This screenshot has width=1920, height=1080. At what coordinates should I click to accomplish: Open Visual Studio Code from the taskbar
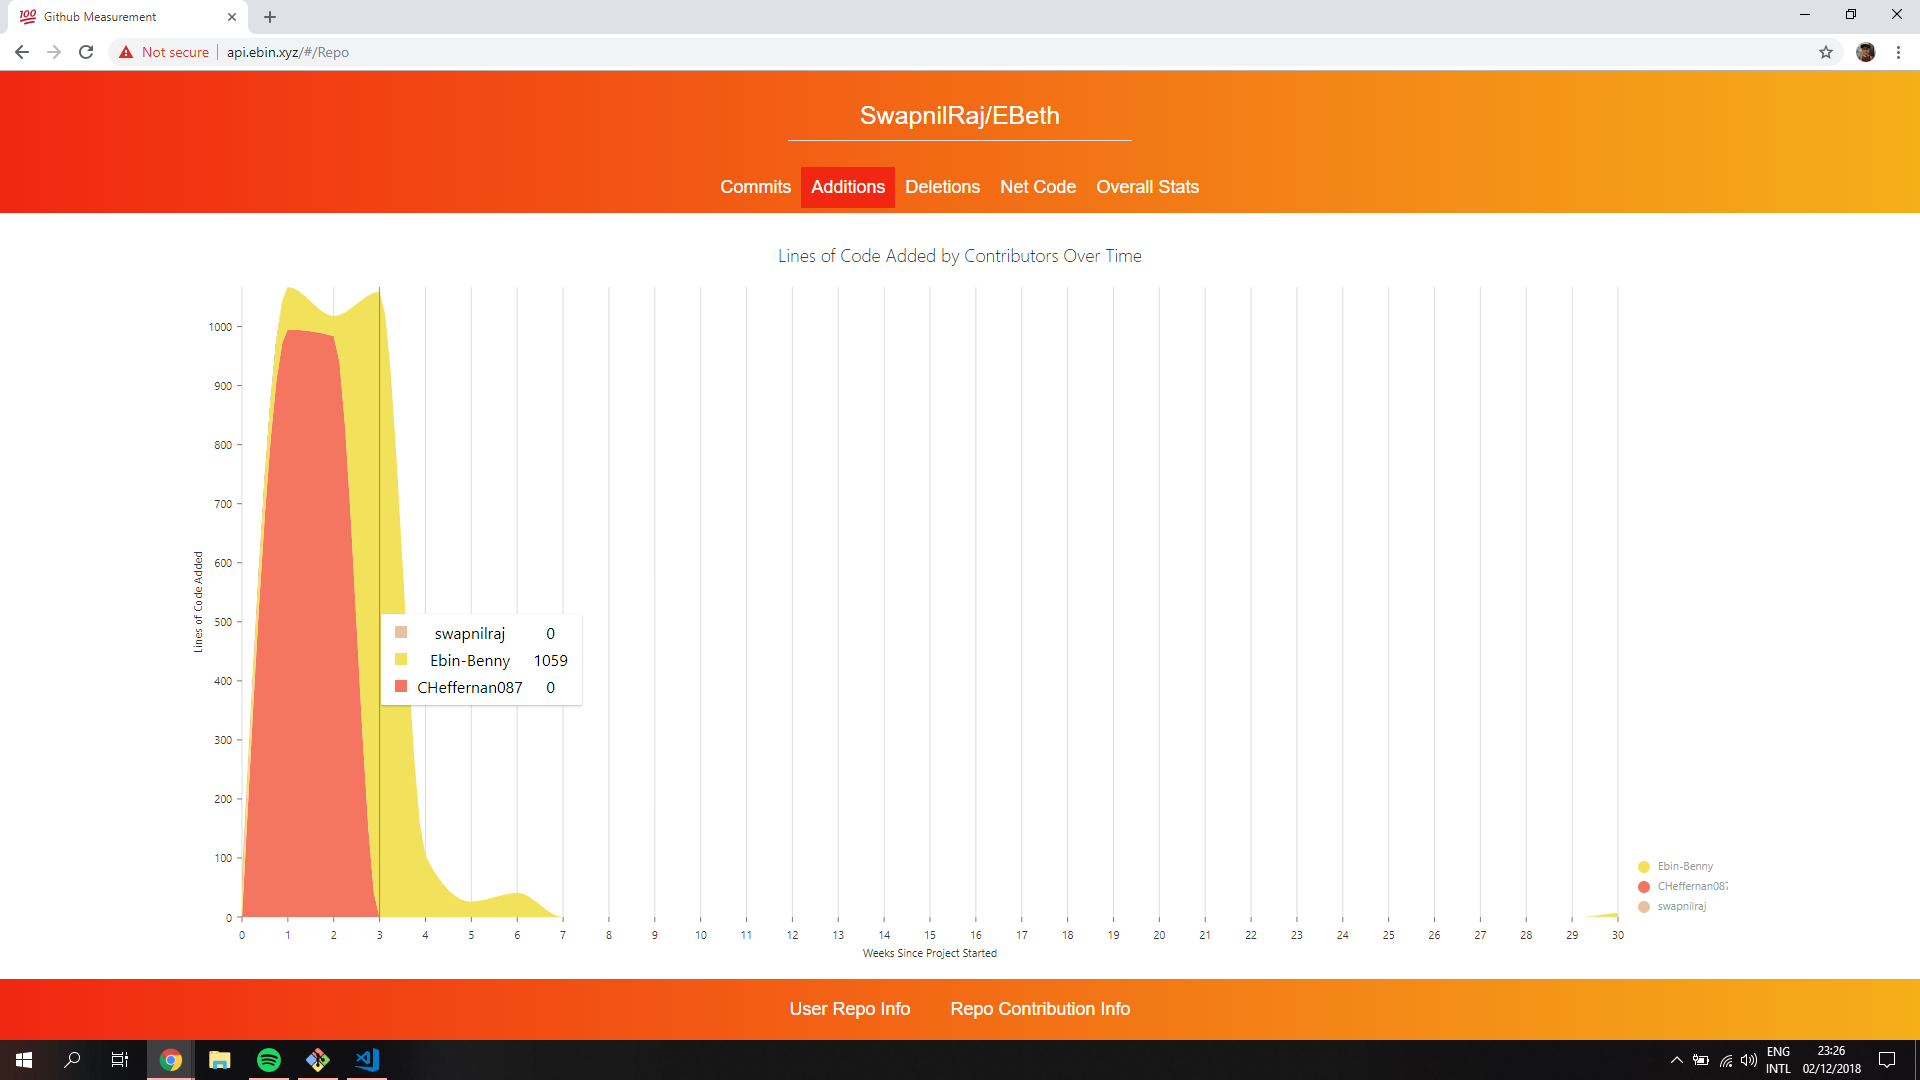(x=367, y=1060)
